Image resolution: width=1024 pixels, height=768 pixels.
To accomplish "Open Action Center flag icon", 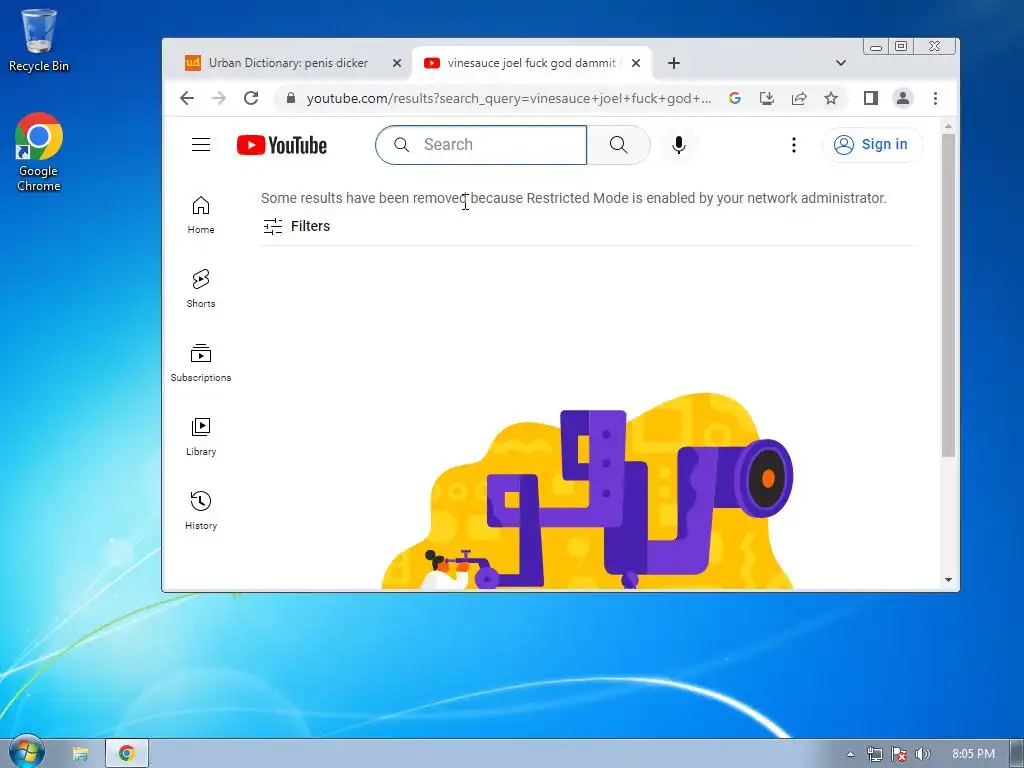I will point(899,754).
